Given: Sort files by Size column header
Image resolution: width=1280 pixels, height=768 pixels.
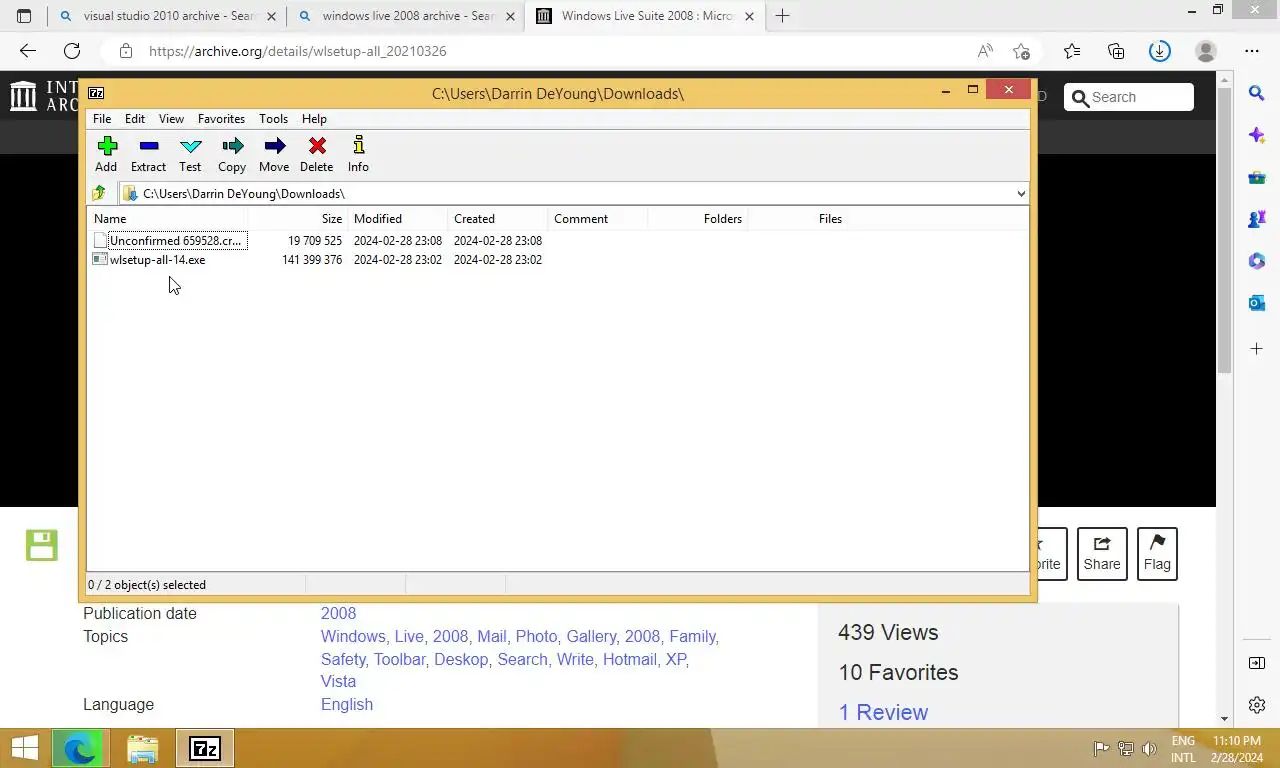Looking at the screenshot, I should [297, 219].
